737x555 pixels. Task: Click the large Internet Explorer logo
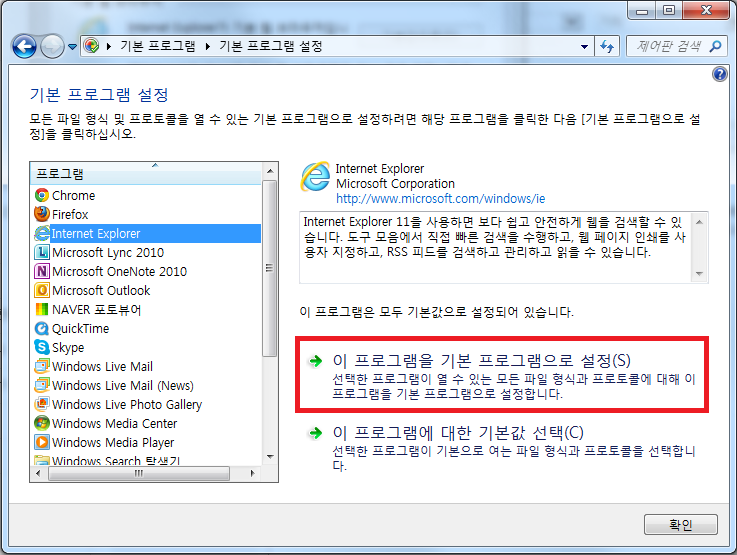tap(315, 177)
